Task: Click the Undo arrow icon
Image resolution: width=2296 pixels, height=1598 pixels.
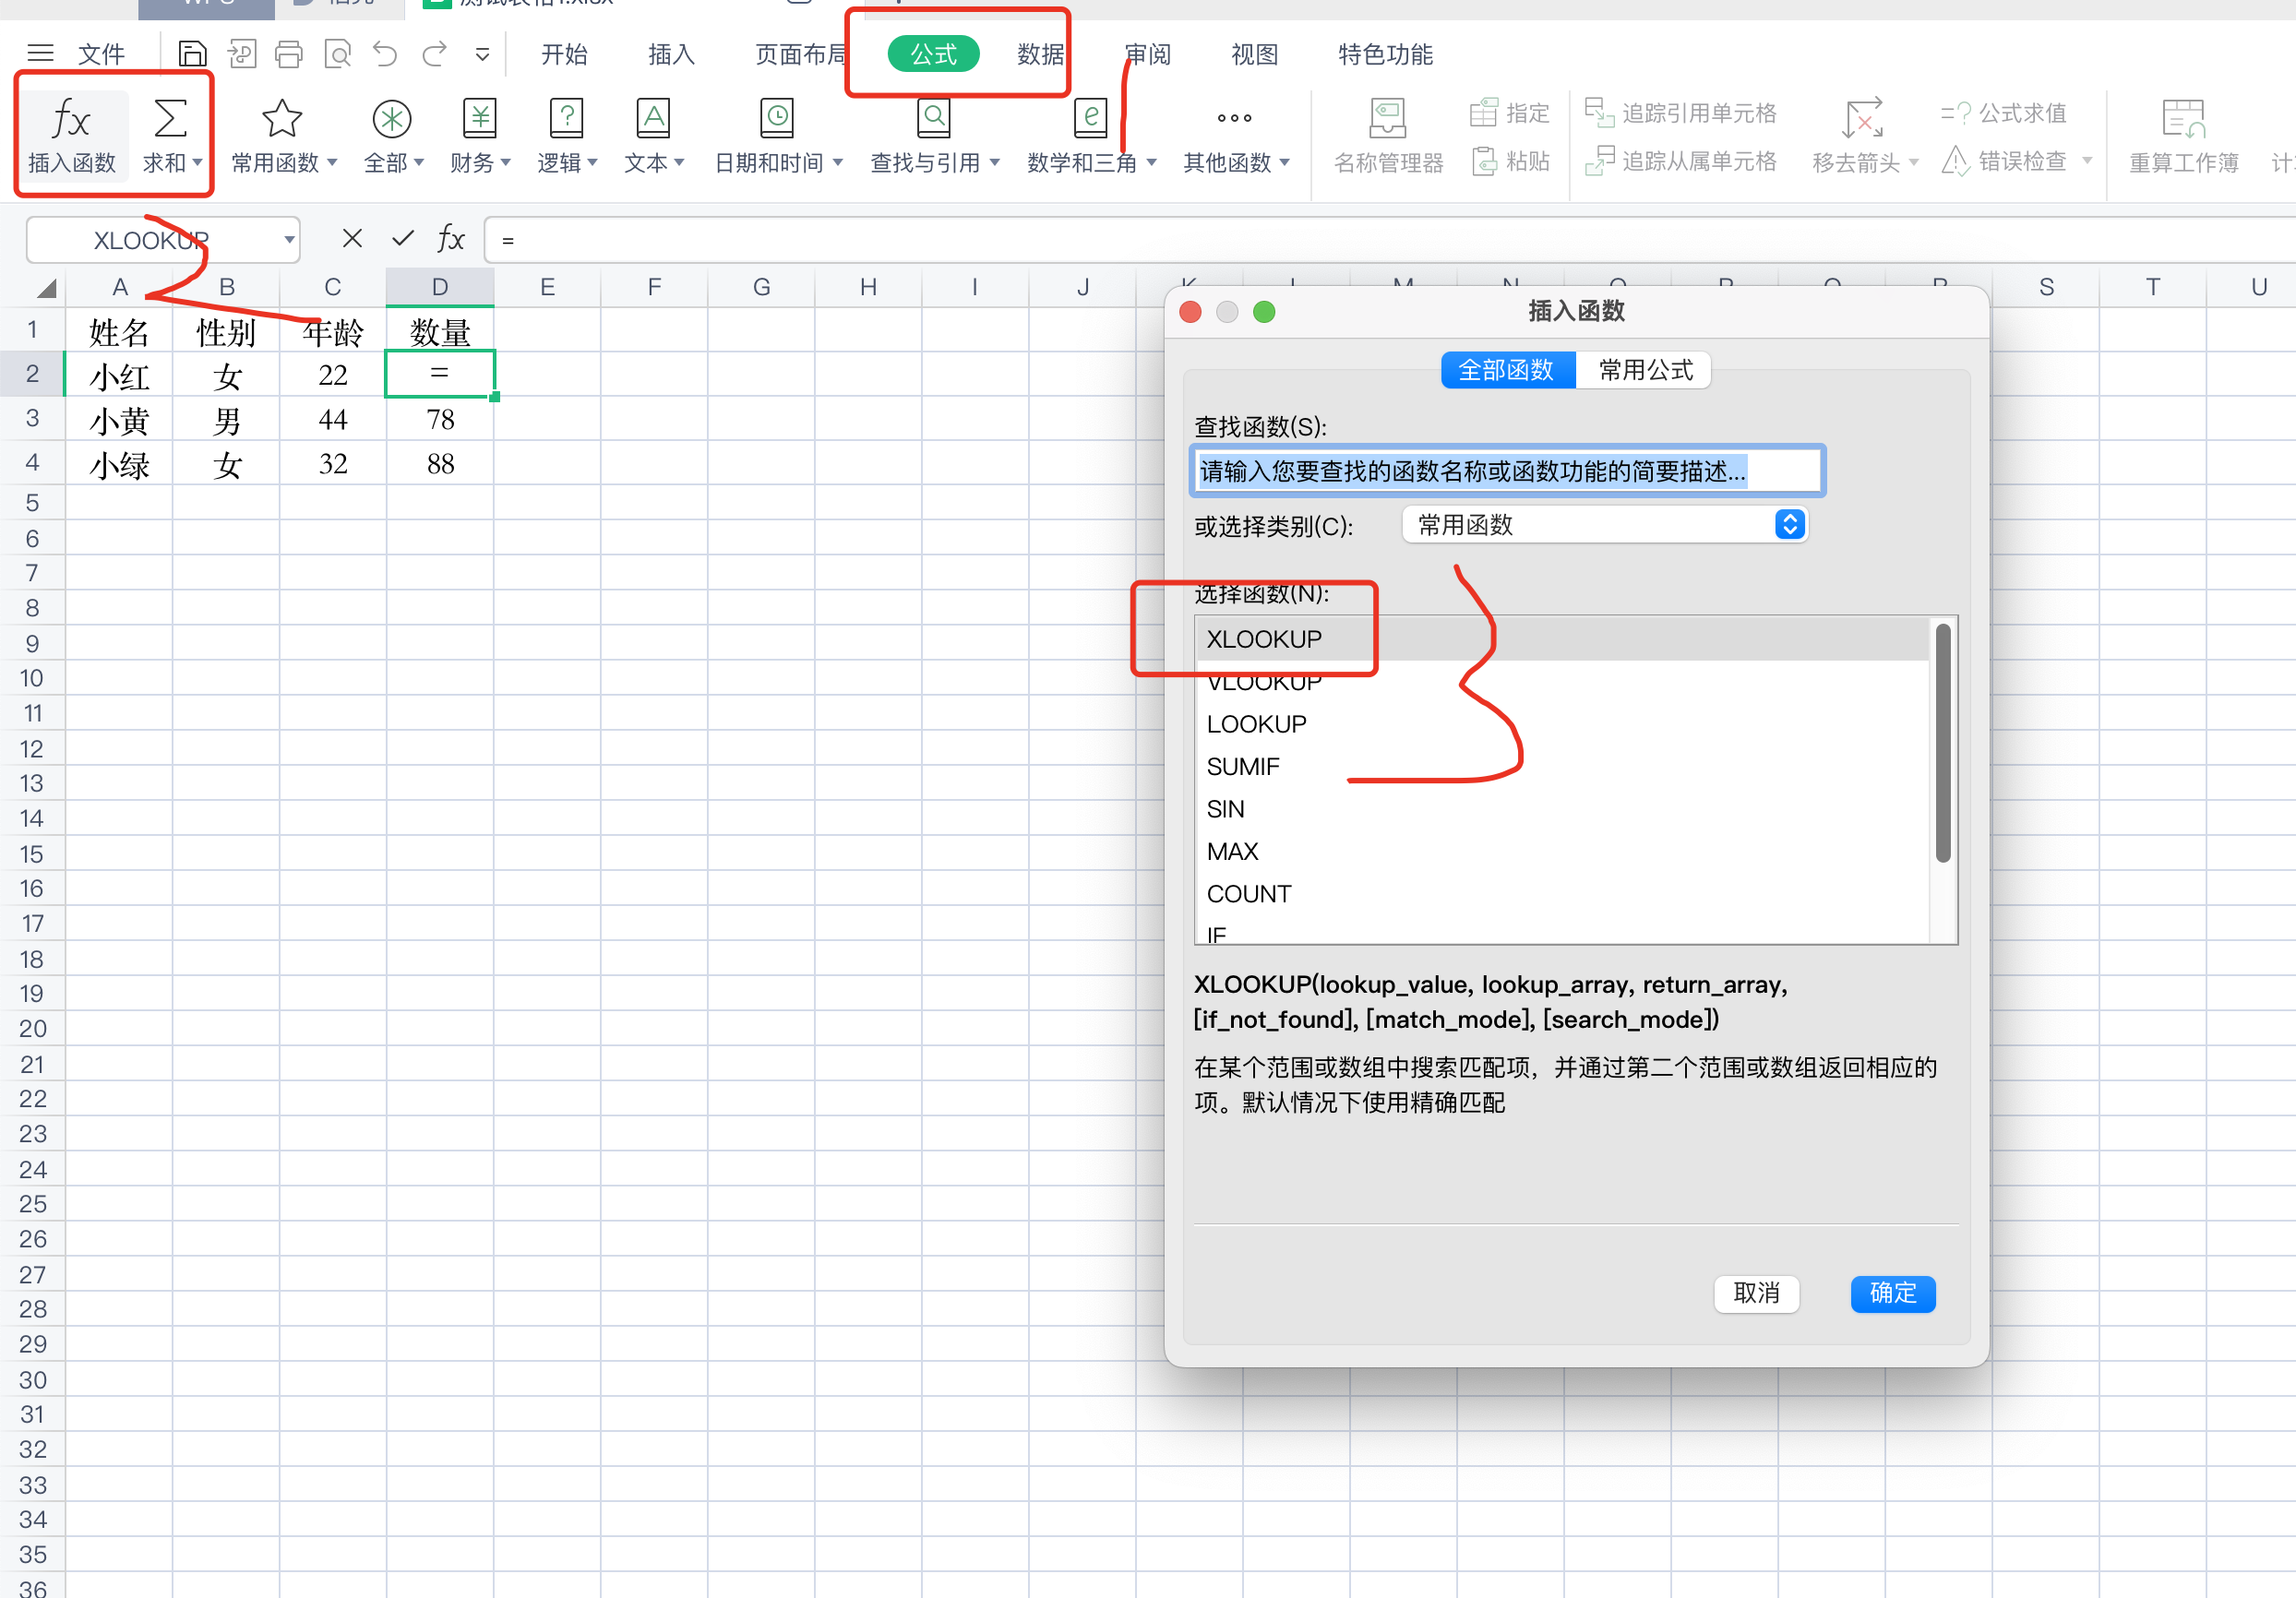Action: pyautogui.click(x=385, y=54)
